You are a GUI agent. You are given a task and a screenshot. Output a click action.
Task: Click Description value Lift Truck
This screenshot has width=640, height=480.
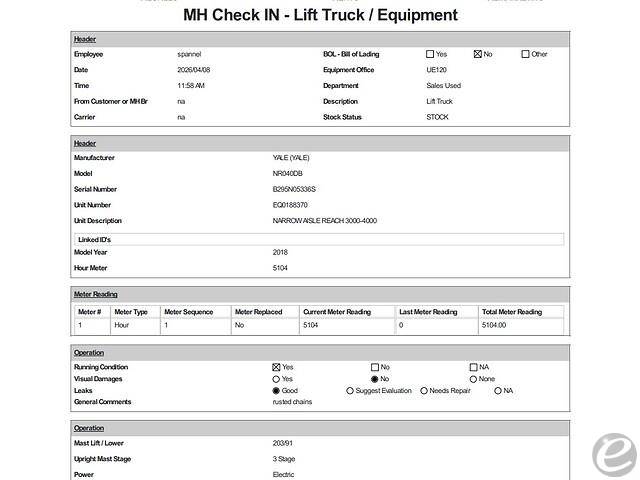pos(440,101)
